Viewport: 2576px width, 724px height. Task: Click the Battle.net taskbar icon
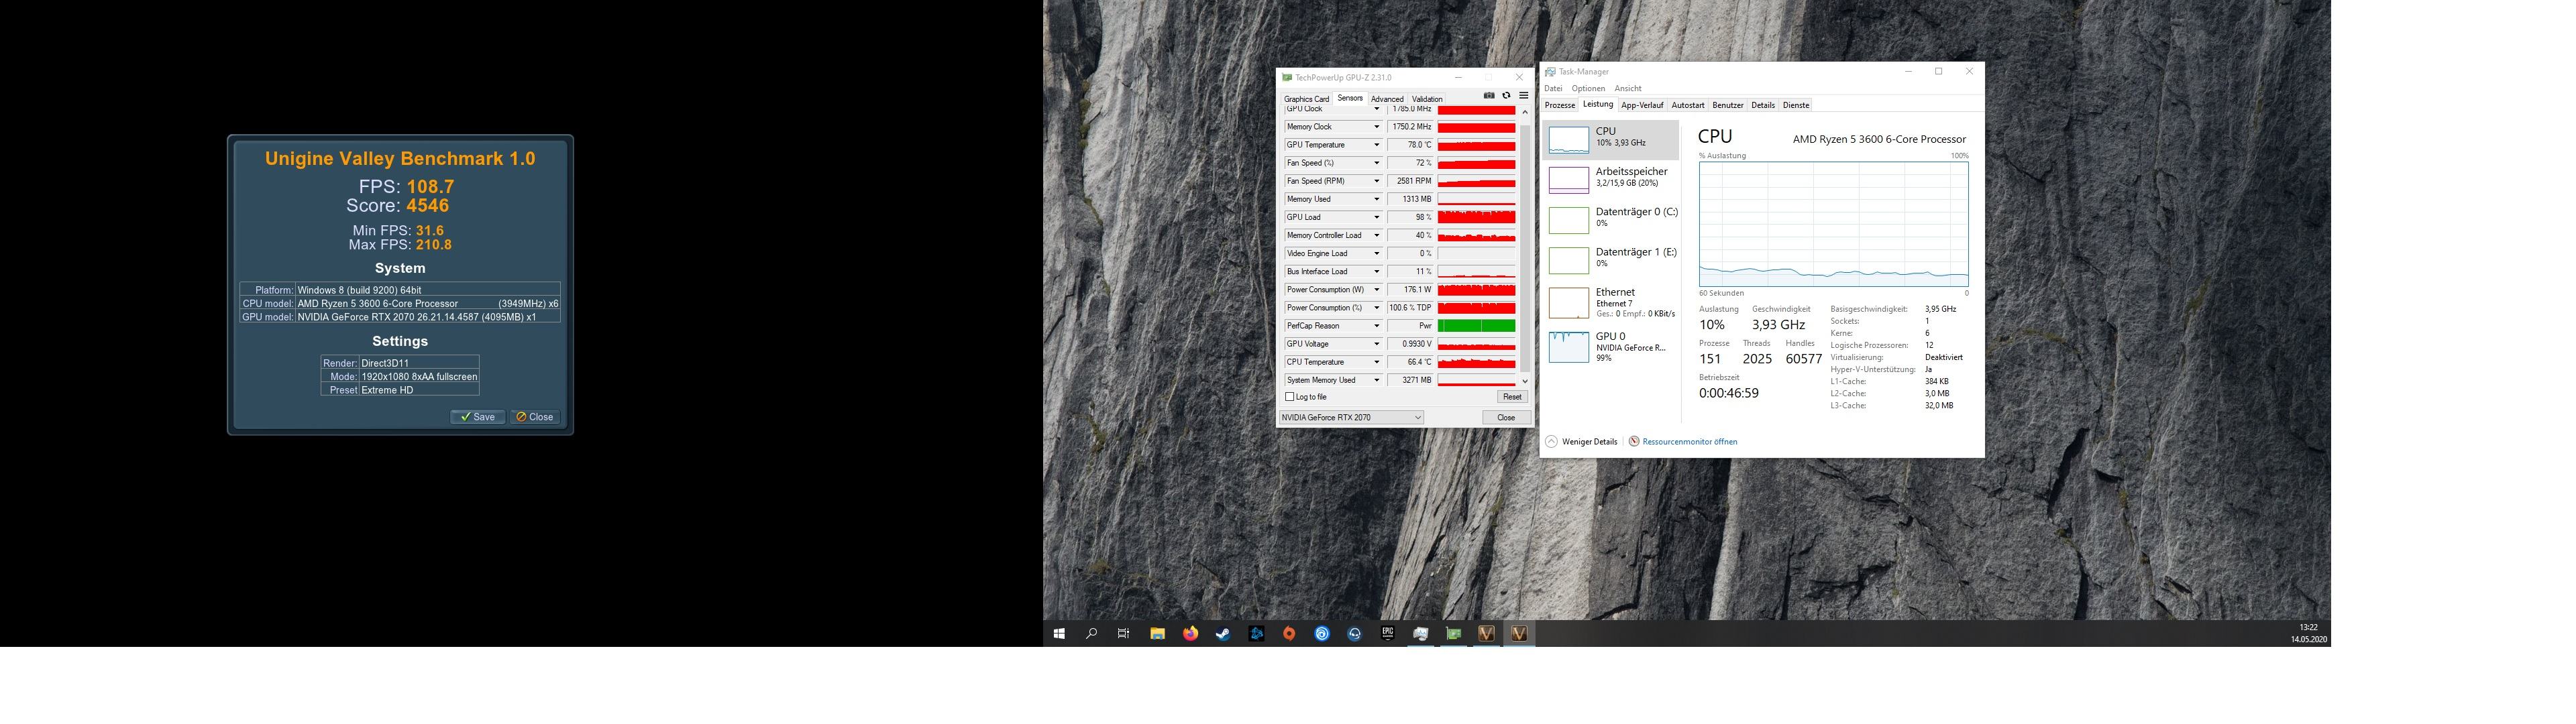(1256, 633)
